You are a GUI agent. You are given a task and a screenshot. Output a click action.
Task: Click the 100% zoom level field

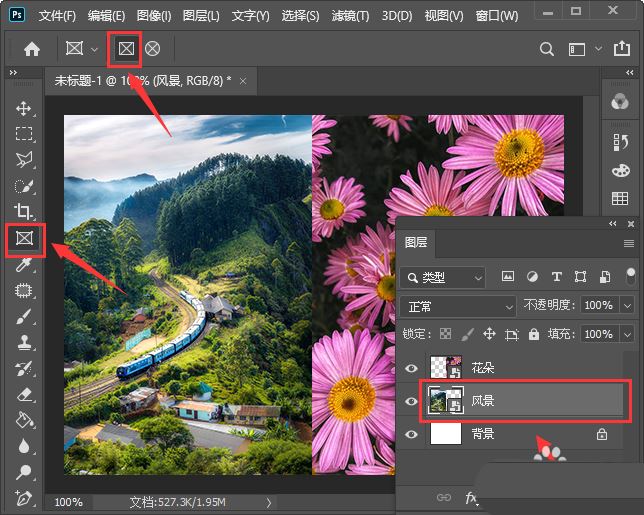click(69, 502)
